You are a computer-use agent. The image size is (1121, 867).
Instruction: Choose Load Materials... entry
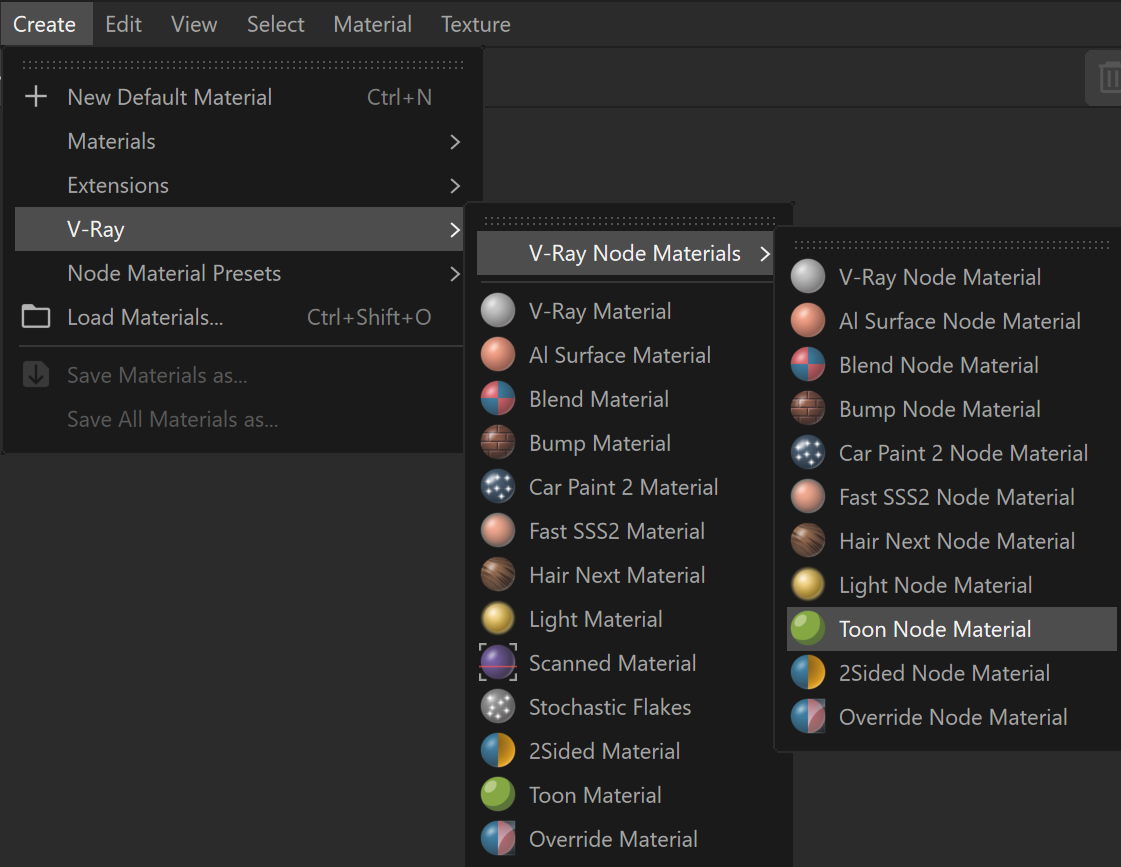pos(239,317)
